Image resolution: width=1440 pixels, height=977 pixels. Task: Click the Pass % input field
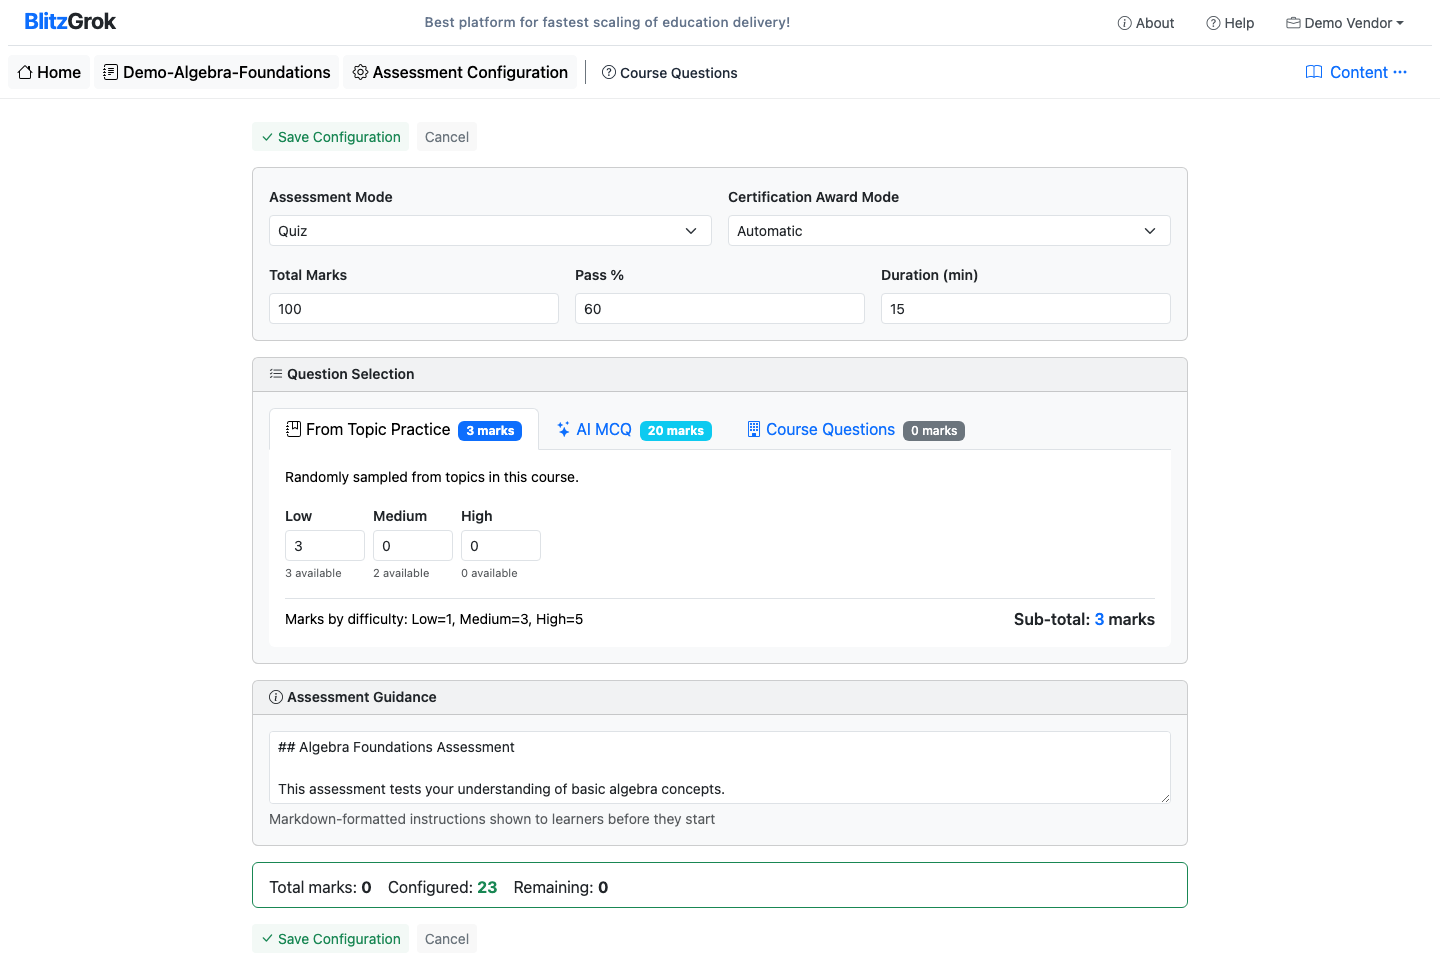[x=720, y=309]
